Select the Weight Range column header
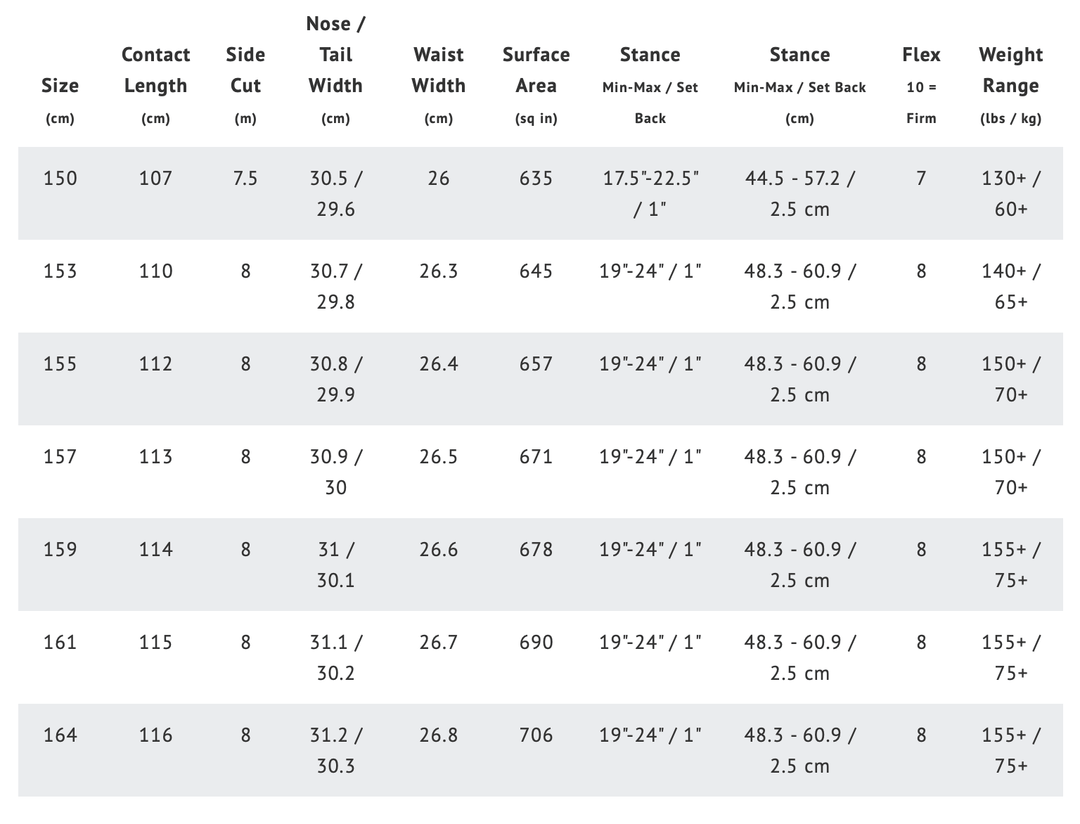This screenshot has height=824, width=1080. 1010,70
